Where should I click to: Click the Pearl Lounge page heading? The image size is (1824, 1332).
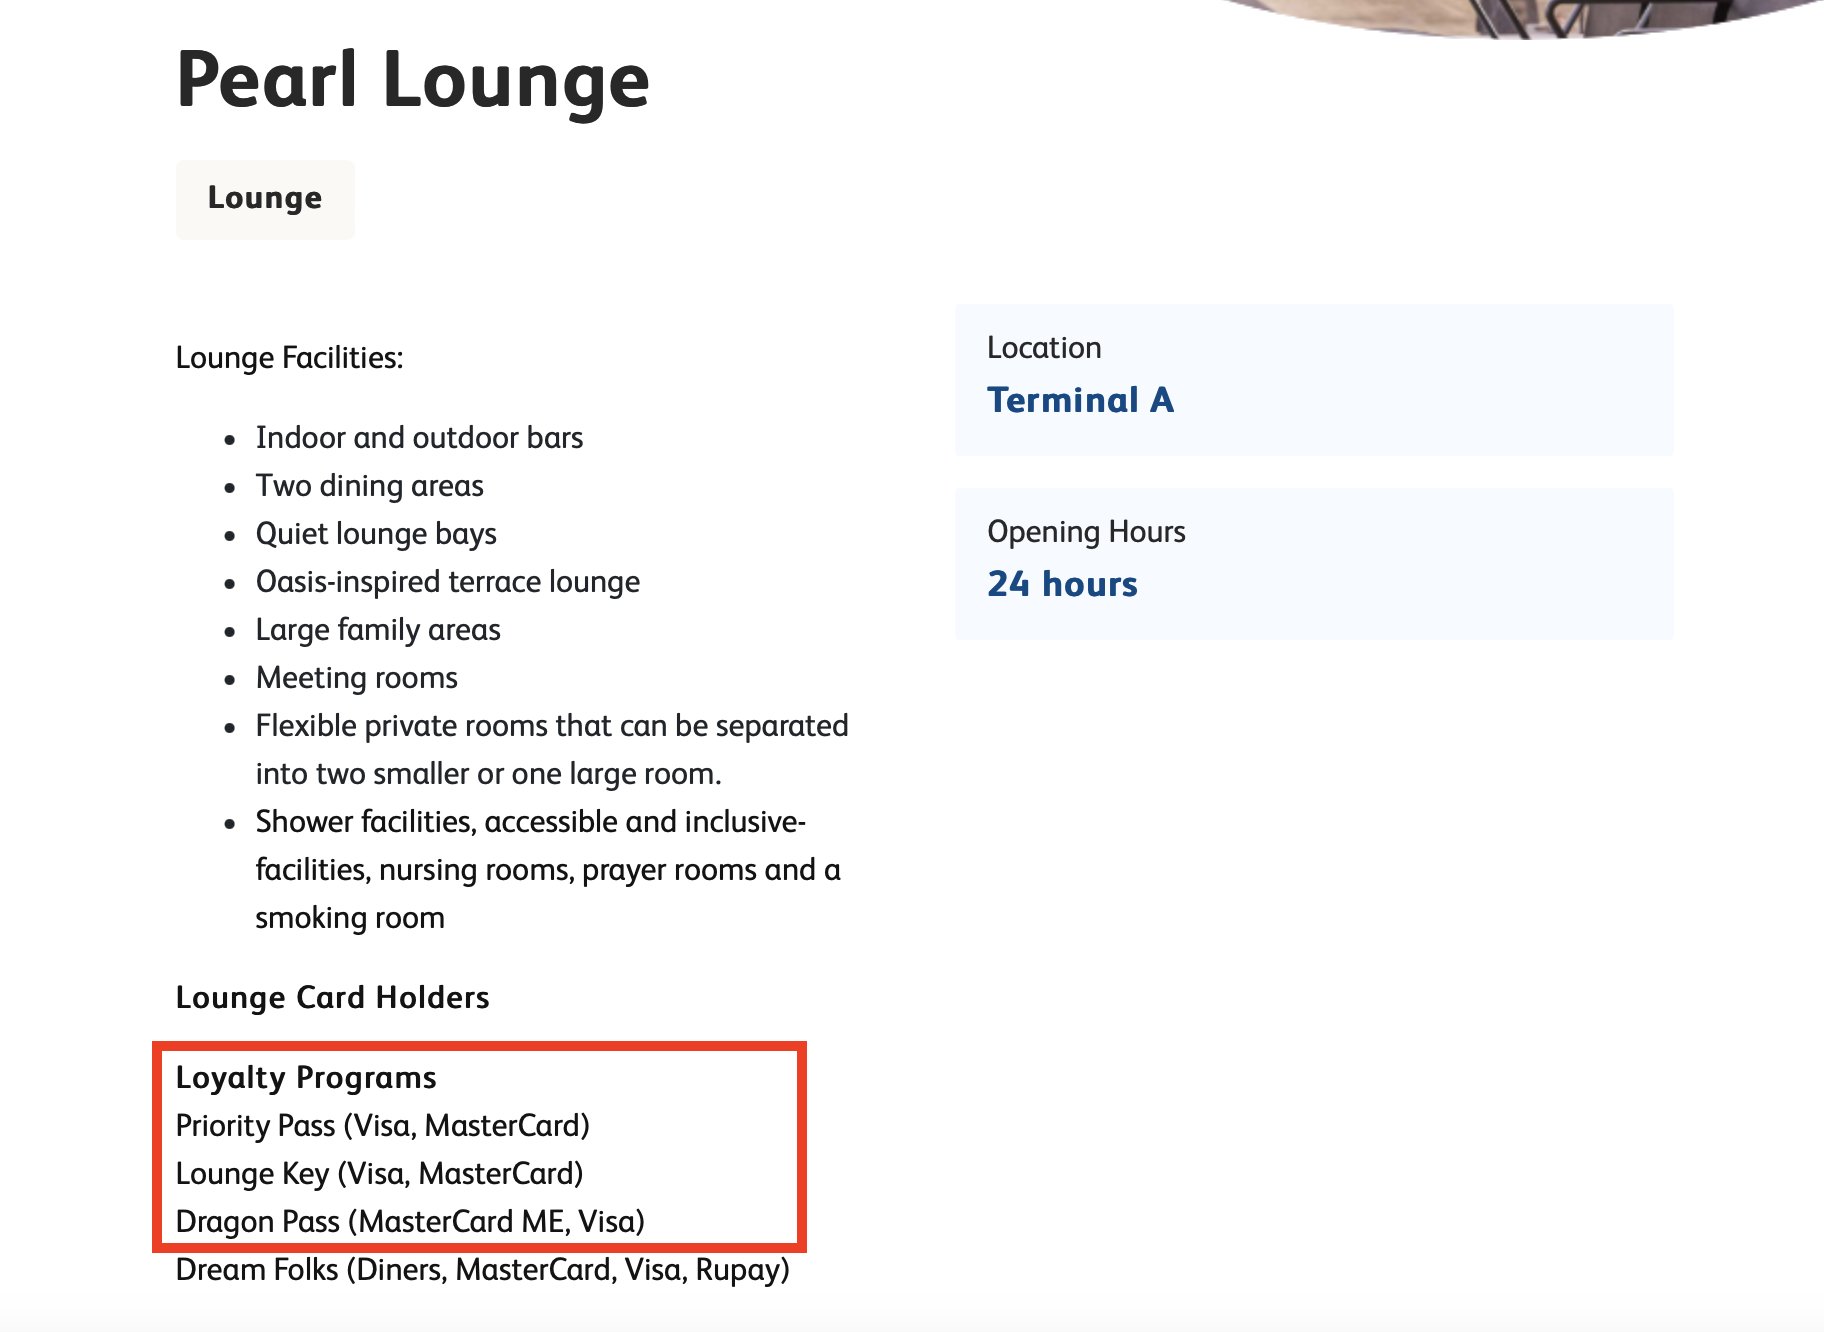click(413, 81)
